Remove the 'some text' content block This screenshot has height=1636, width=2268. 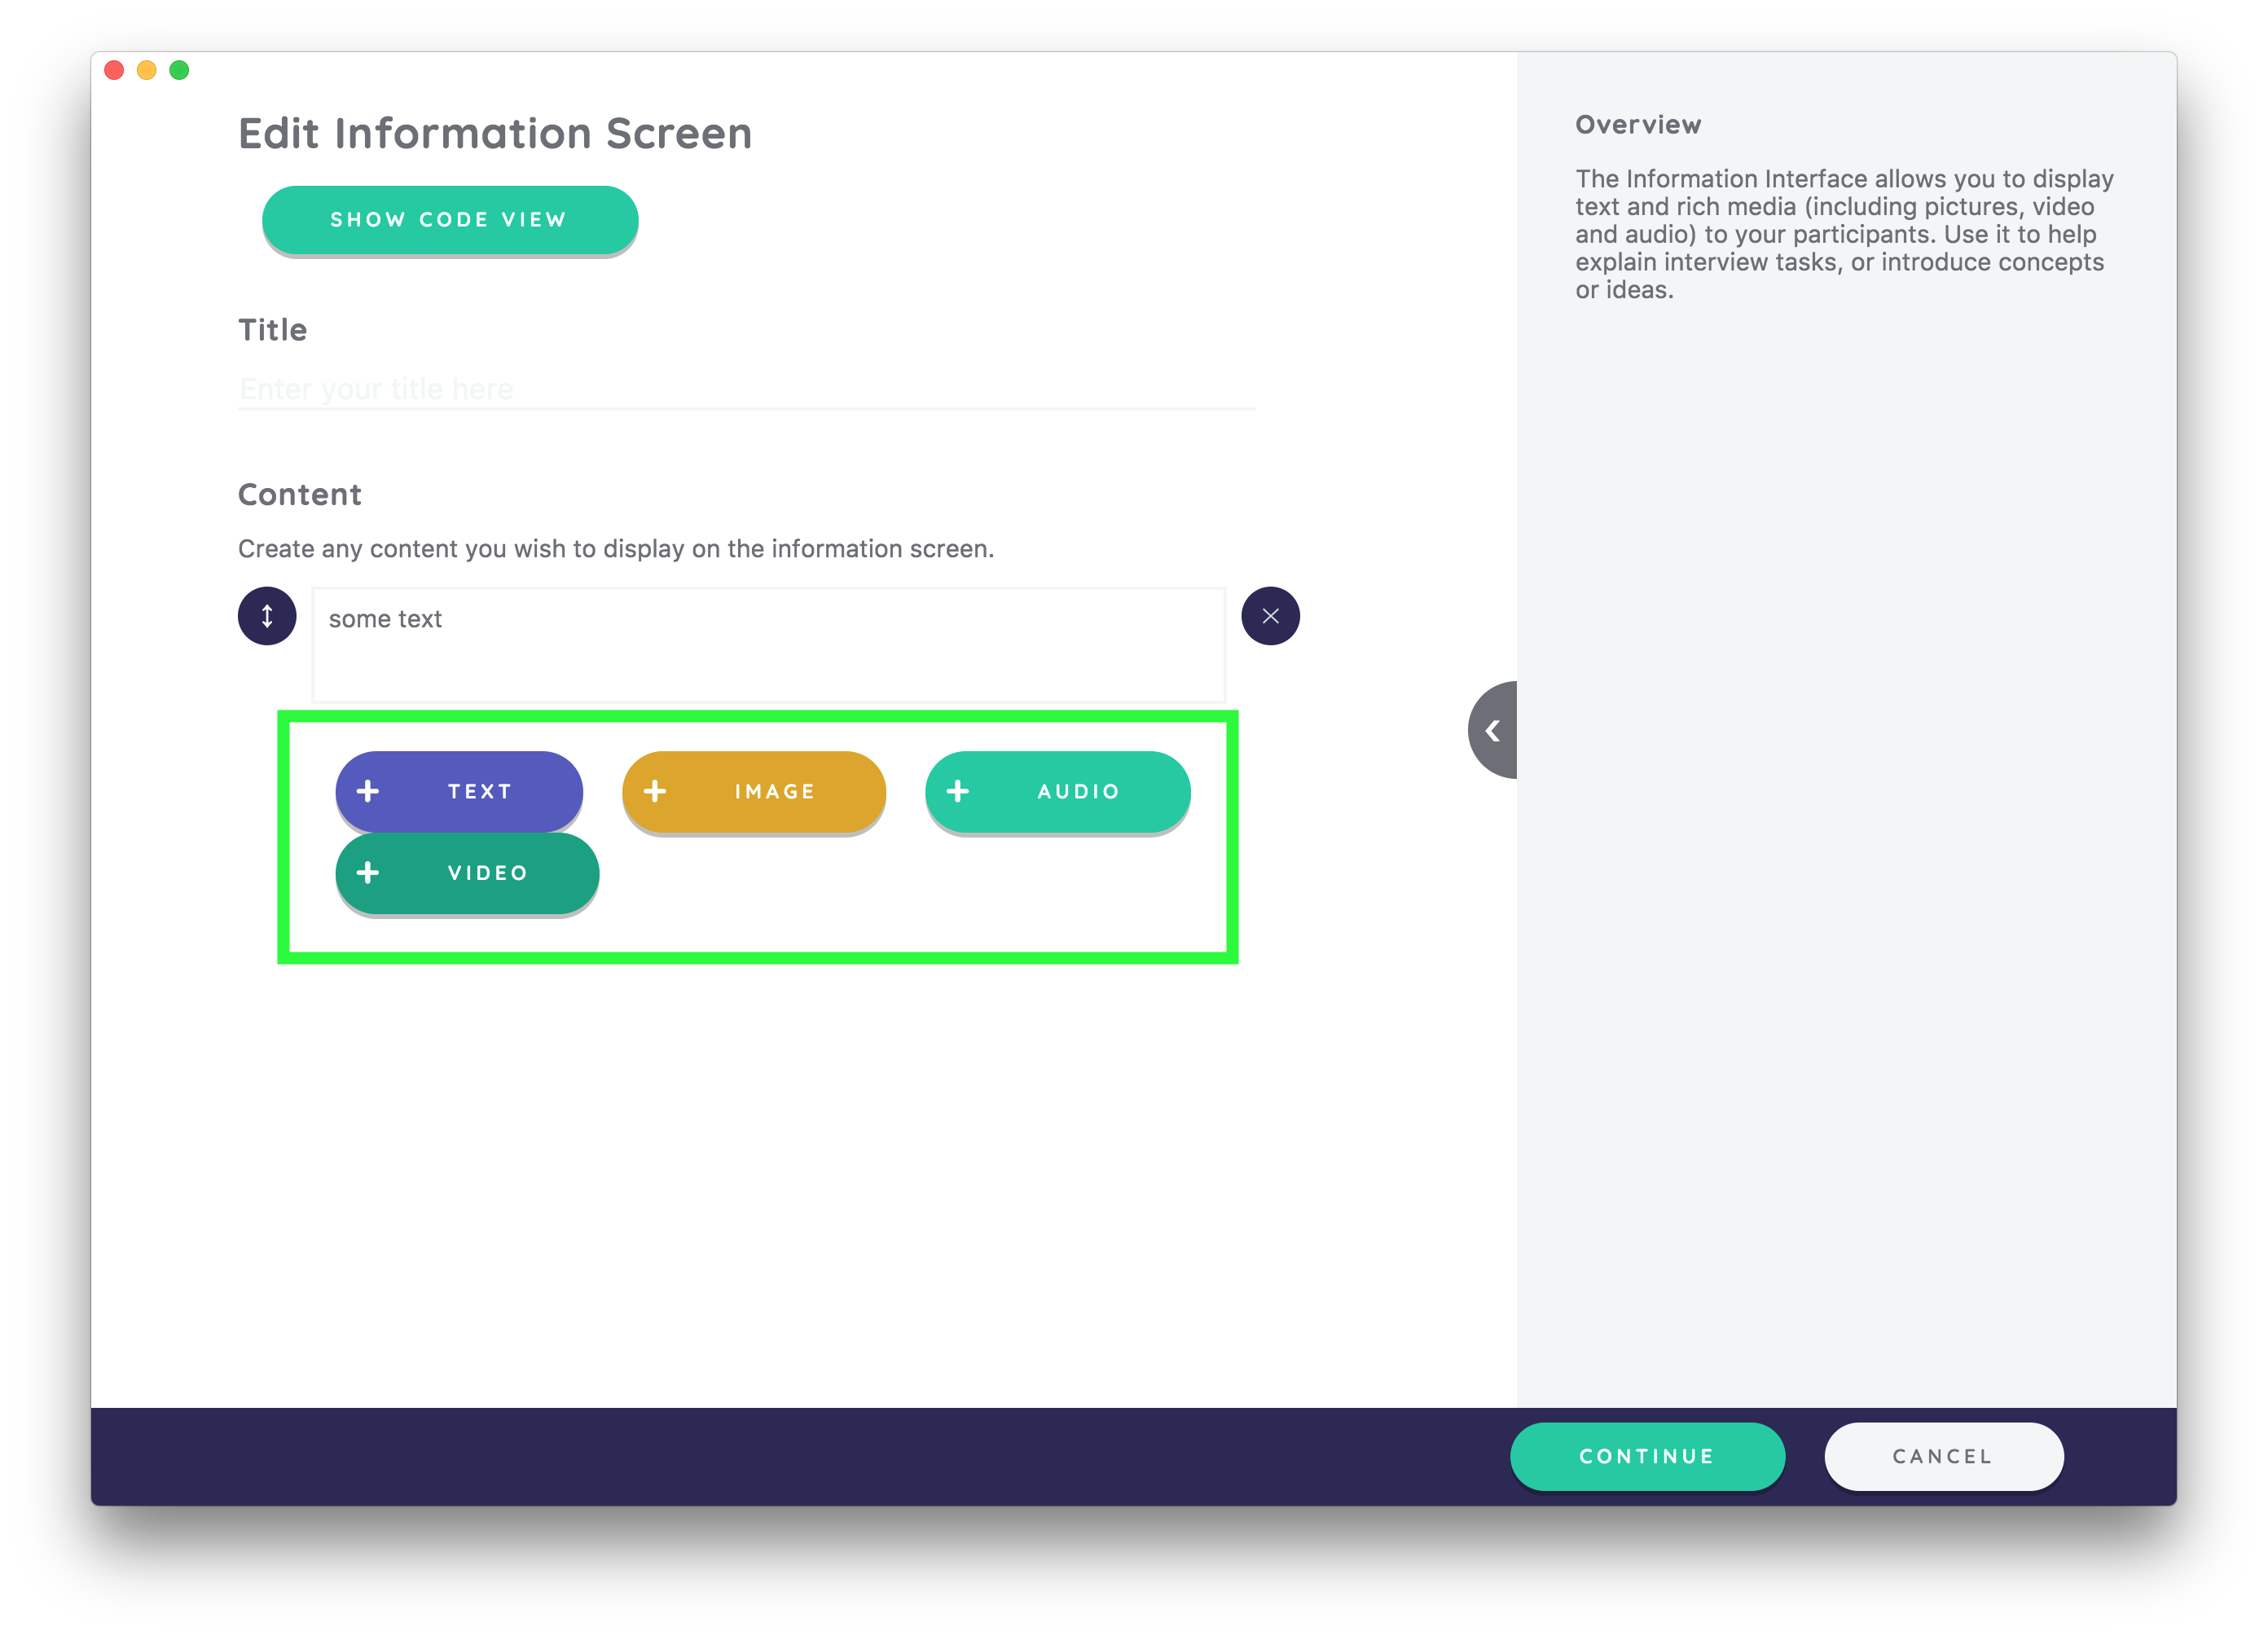1270,616
